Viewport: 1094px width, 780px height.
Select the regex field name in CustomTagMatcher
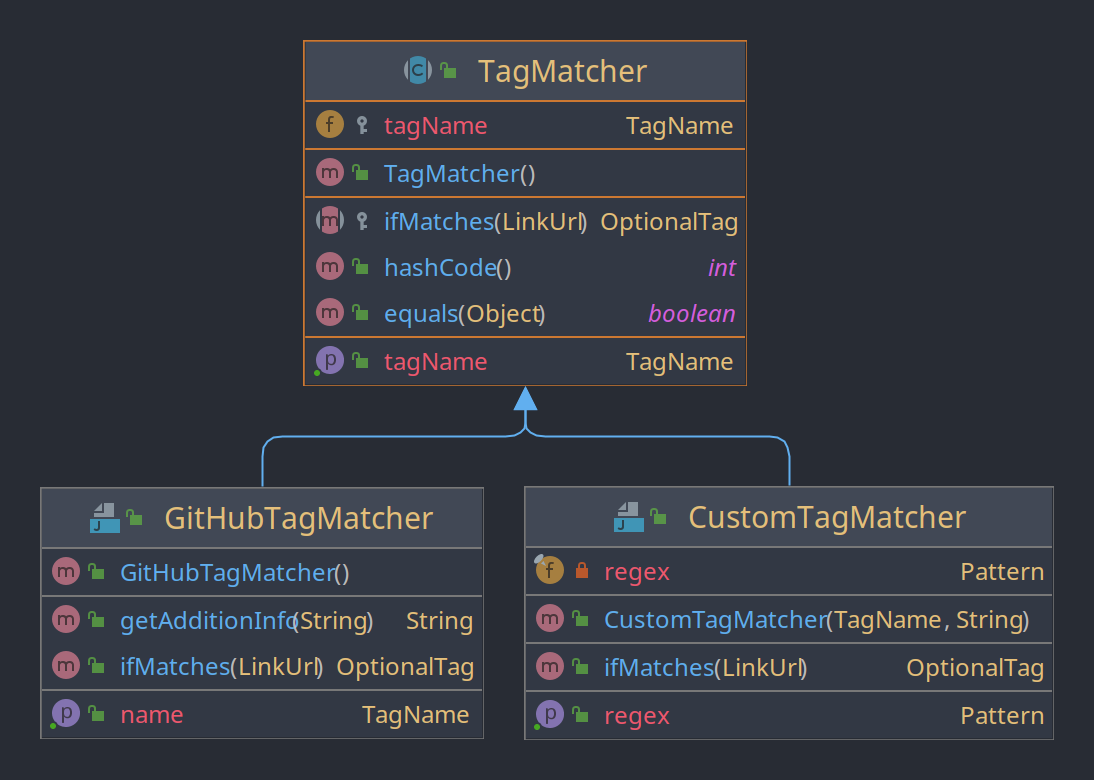tap(637, 572)
